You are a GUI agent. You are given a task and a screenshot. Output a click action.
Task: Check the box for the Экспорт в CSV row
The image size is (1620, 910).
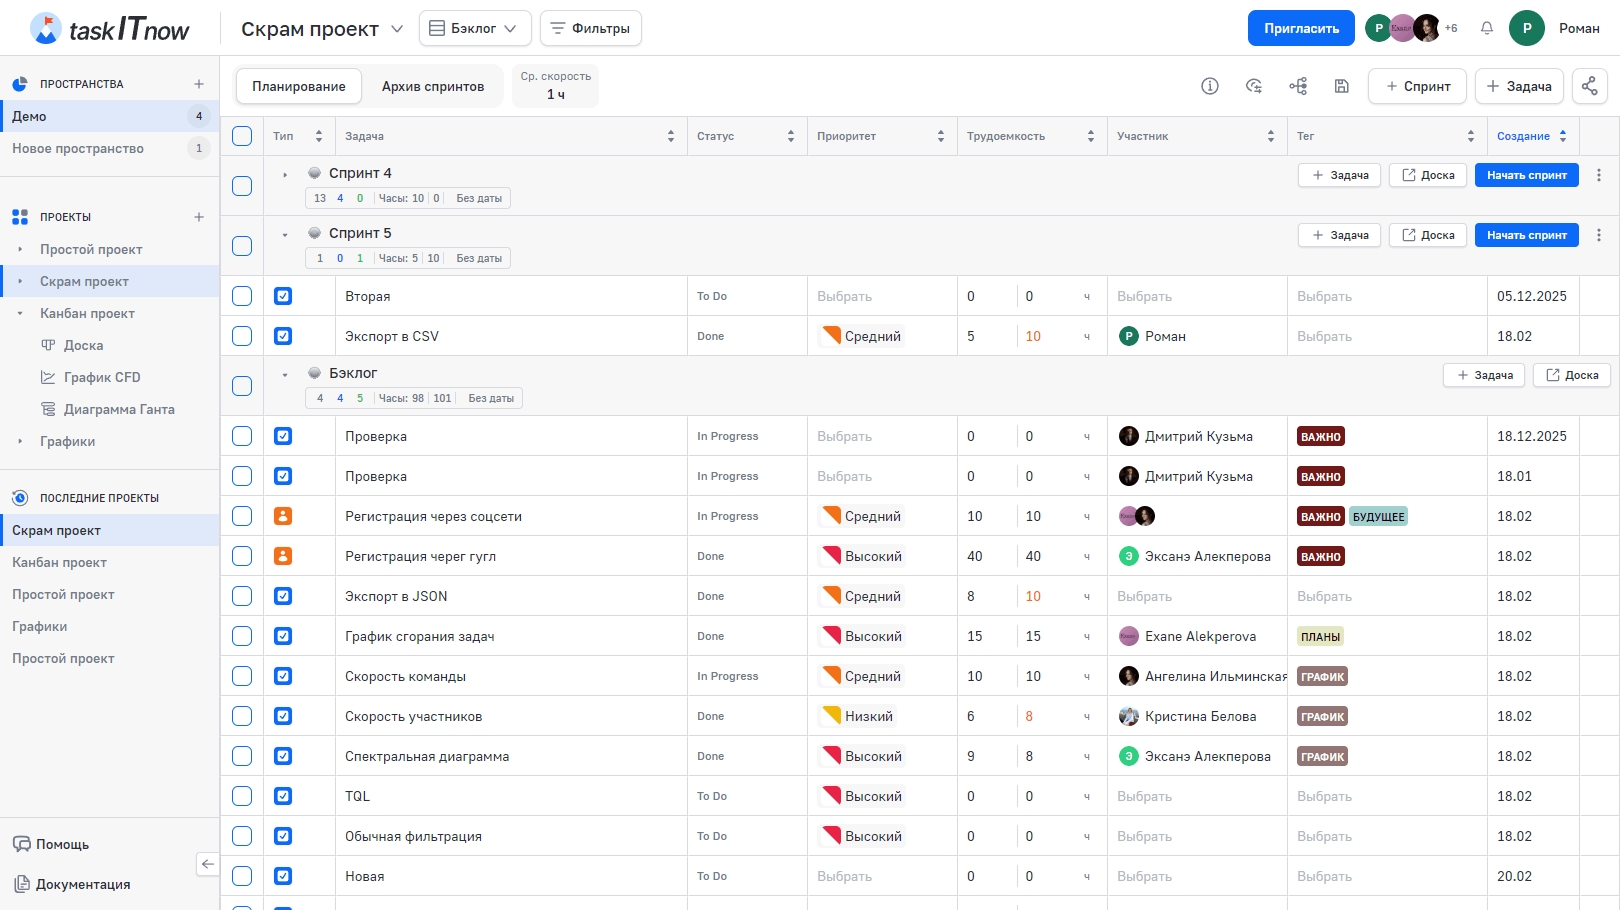242,336
